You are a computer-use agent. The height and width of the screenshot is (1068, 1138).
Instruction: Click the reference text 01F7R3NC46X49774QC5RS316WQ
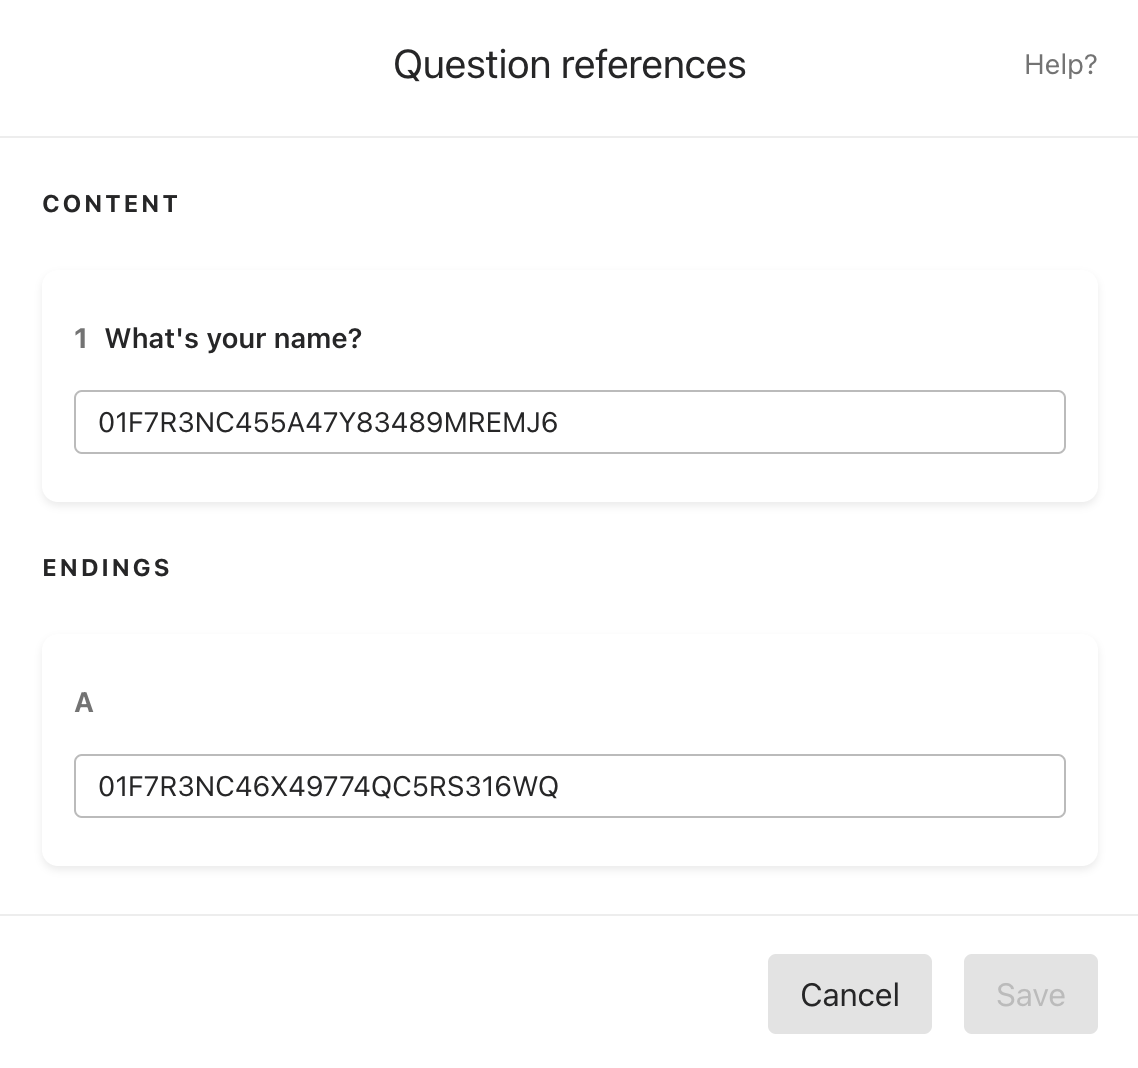[328, 786]
